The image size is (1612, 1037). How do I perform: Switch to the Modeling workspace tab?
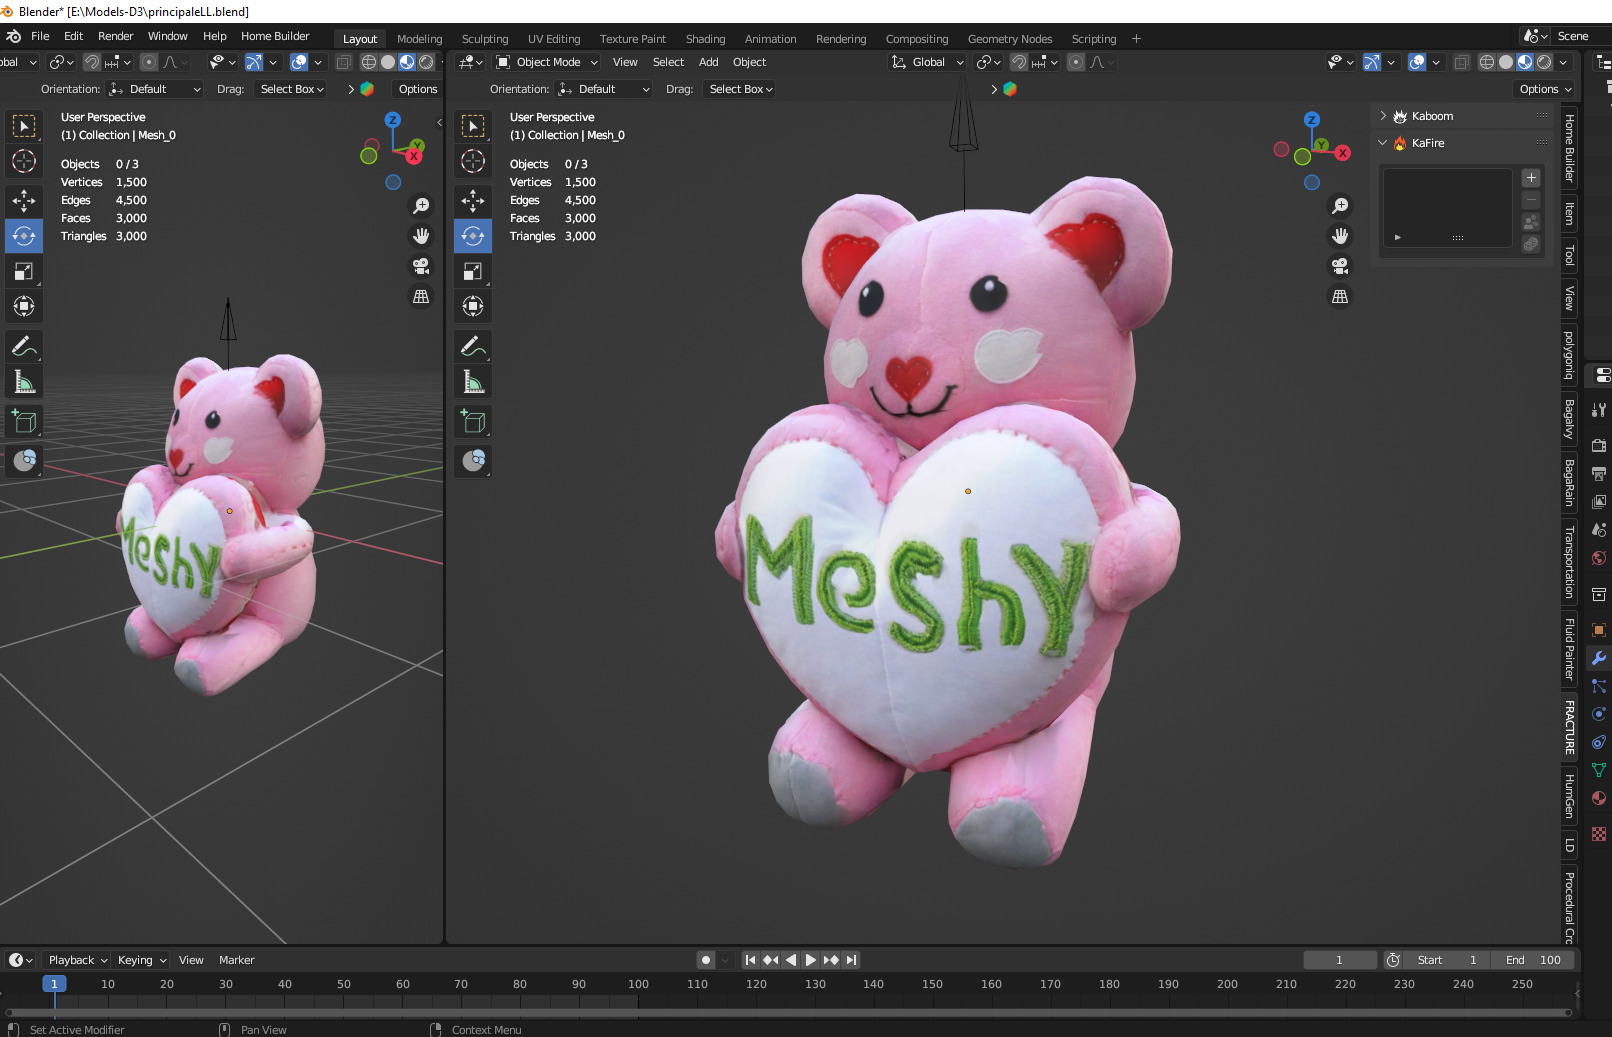[419, 39]
